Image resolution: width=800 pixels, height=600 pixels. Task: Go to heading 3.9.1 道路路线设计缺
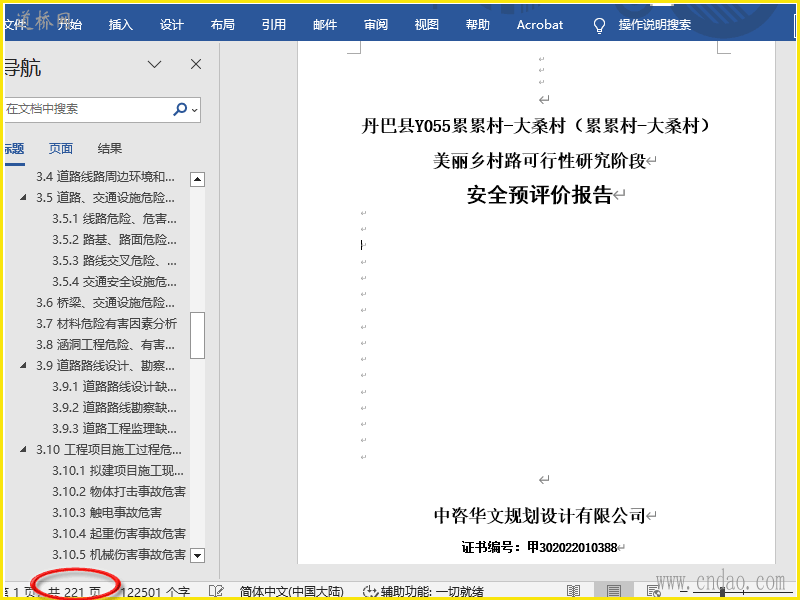pos(114,387)
